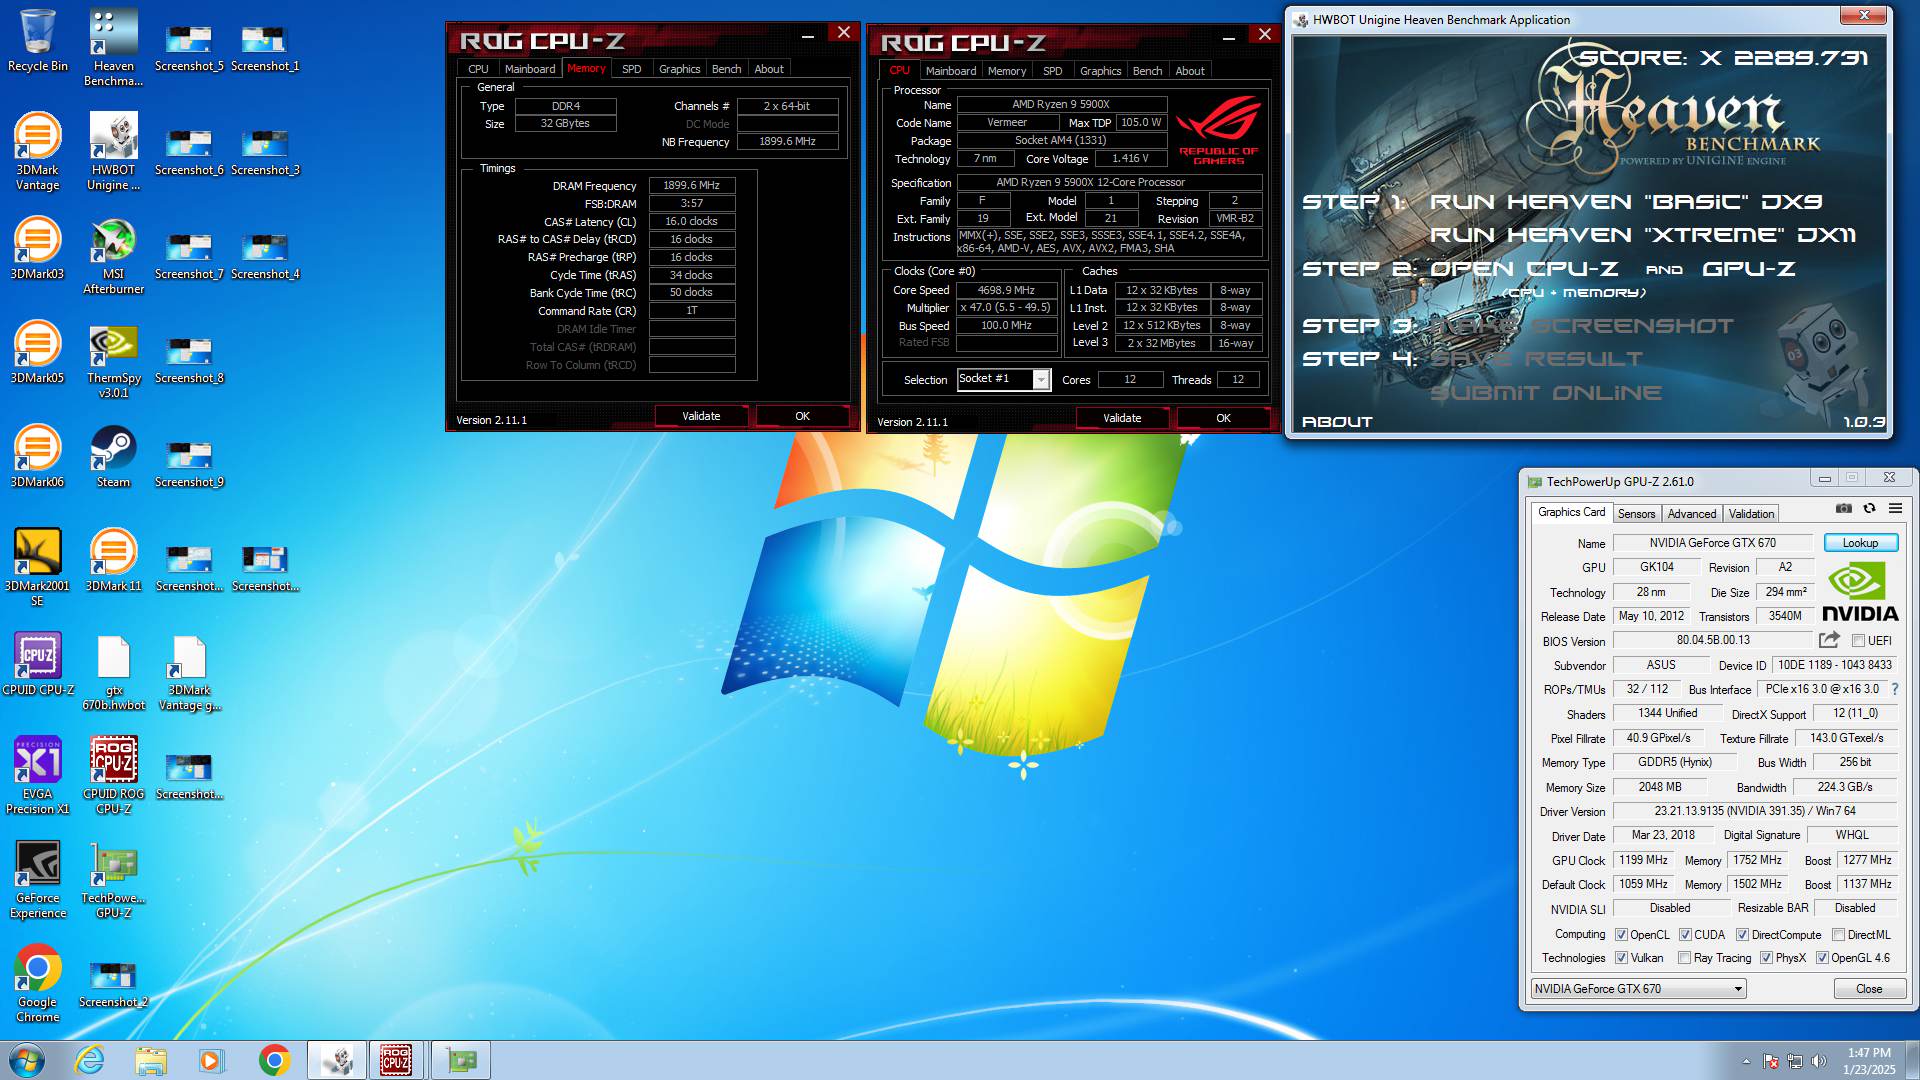Open 3DMark05 desktop icon
The height and width of the screenshot is (1080, 1920).
(38, 351)
